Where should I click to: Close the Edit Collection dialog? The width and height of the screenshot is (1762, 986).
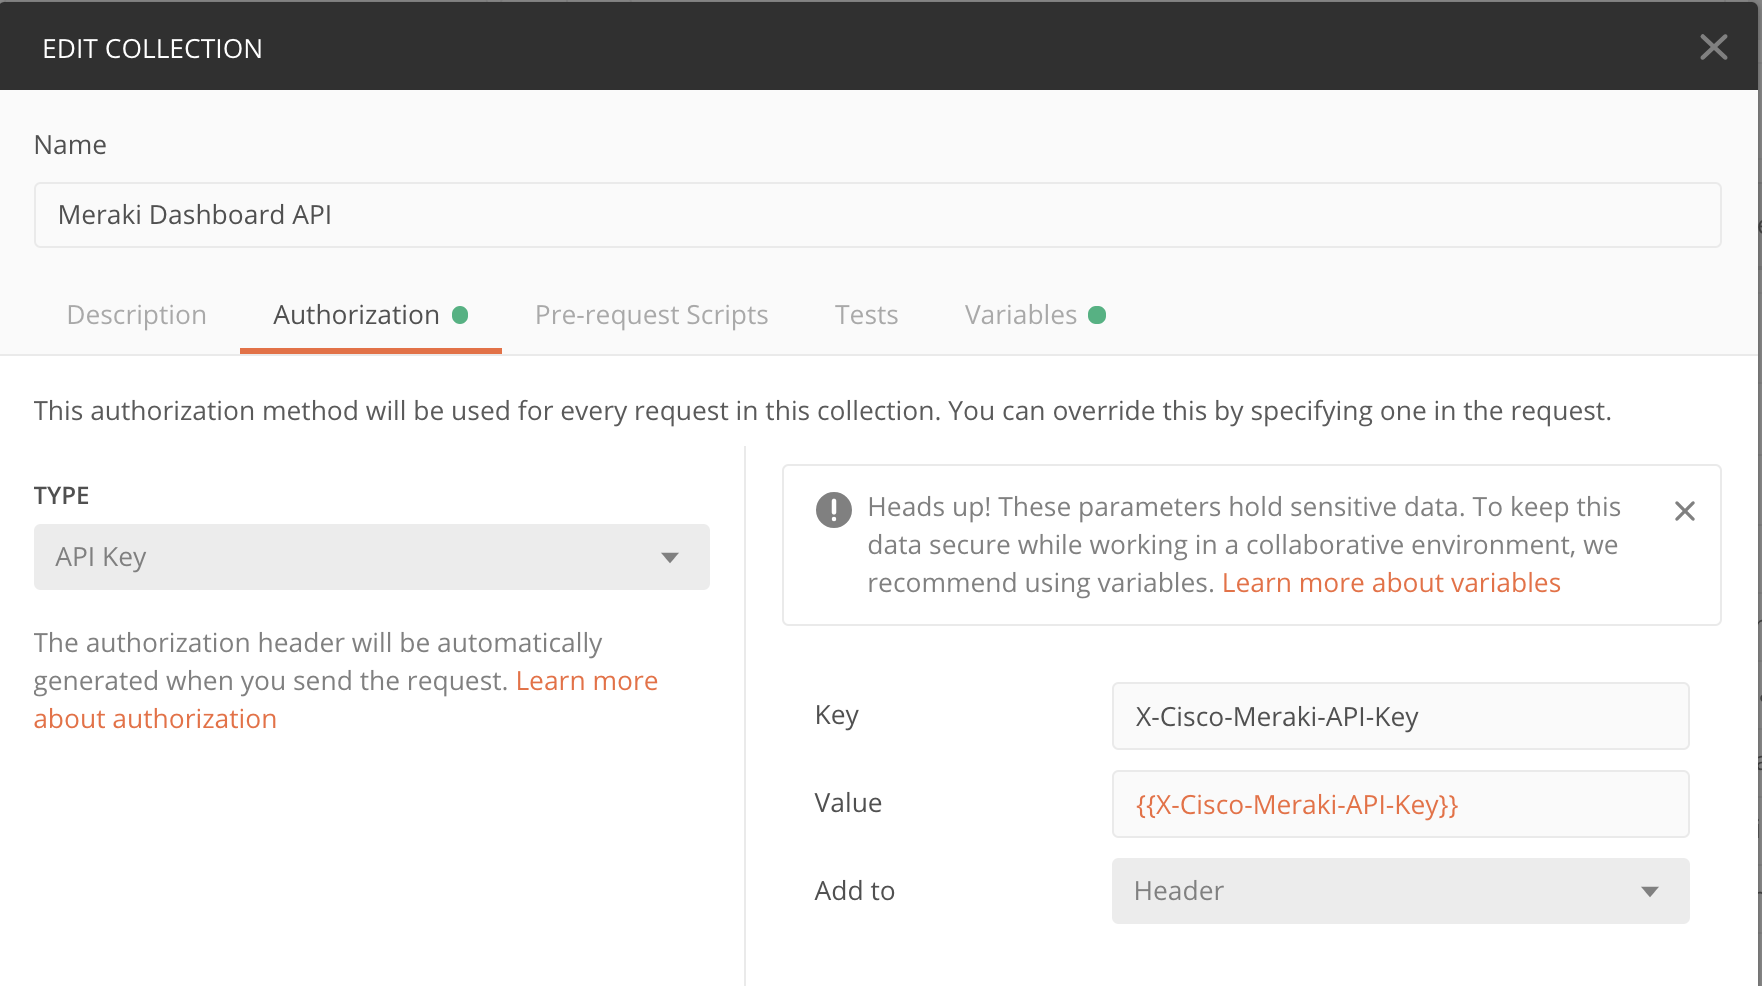(1713, 46)
